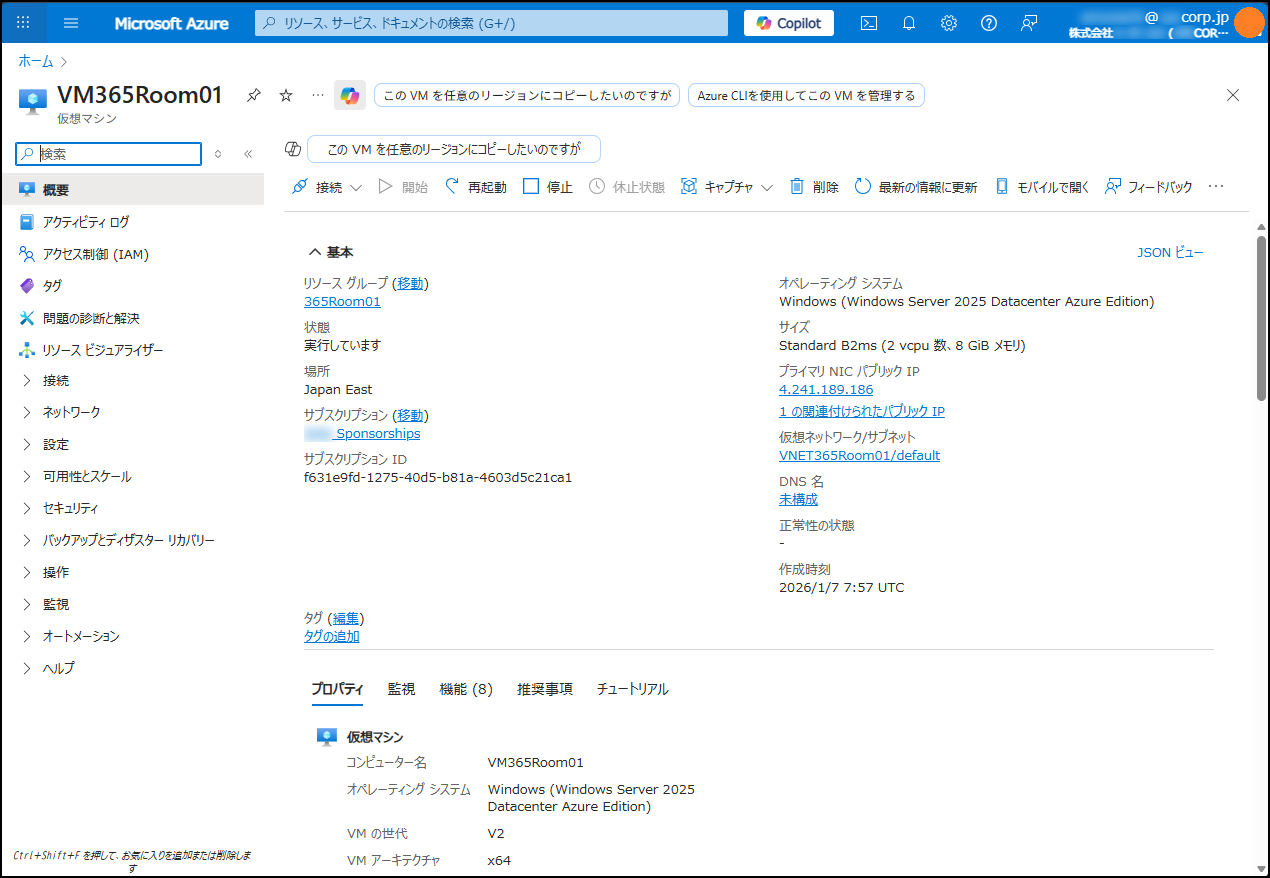The height and width of the screenshot is (878, 1270).
Task: Switch to the 推奨事項 tab
Action: coord(544,689)
